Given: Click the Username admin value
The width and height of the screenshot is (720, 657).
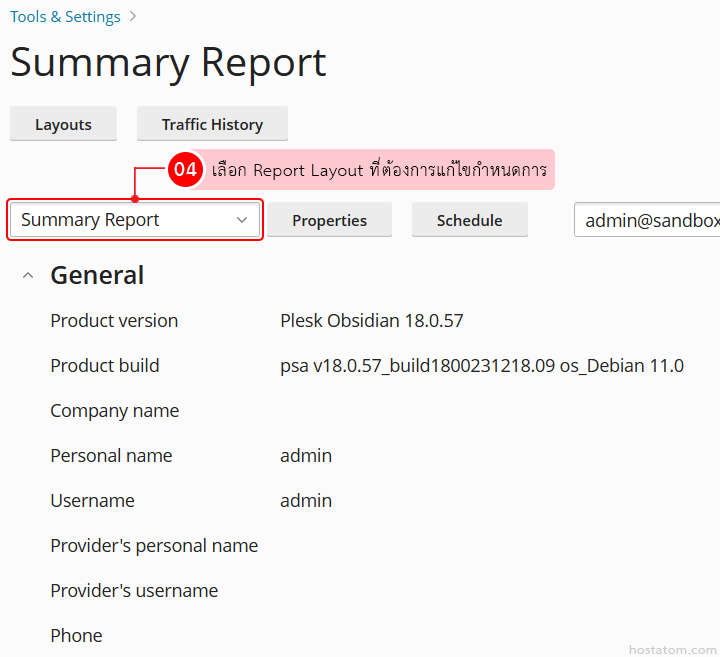Looking at the screenshot, I should click(x=305, y=501).
